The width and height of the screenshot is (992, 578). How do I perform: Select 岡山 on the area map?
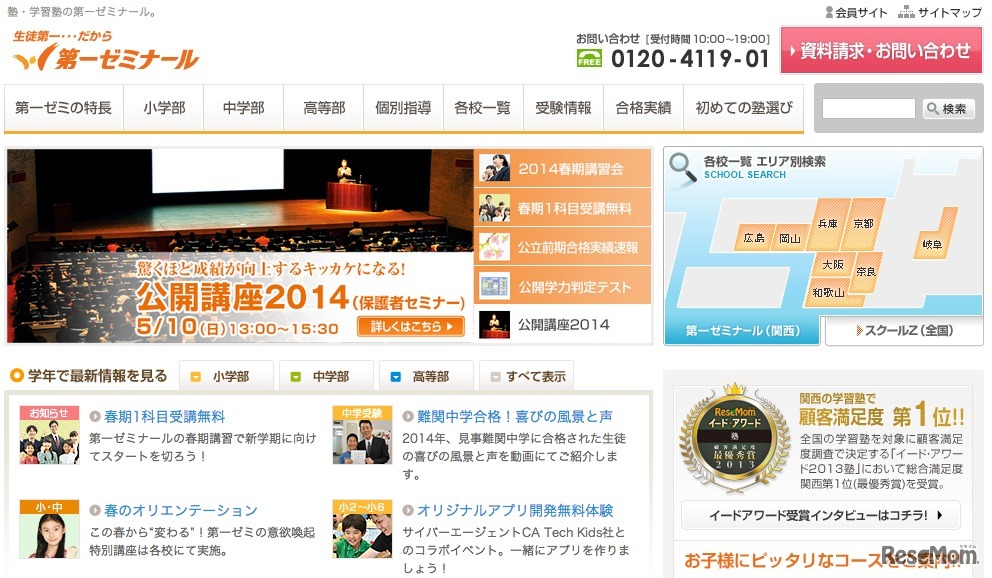click(790, 238)
